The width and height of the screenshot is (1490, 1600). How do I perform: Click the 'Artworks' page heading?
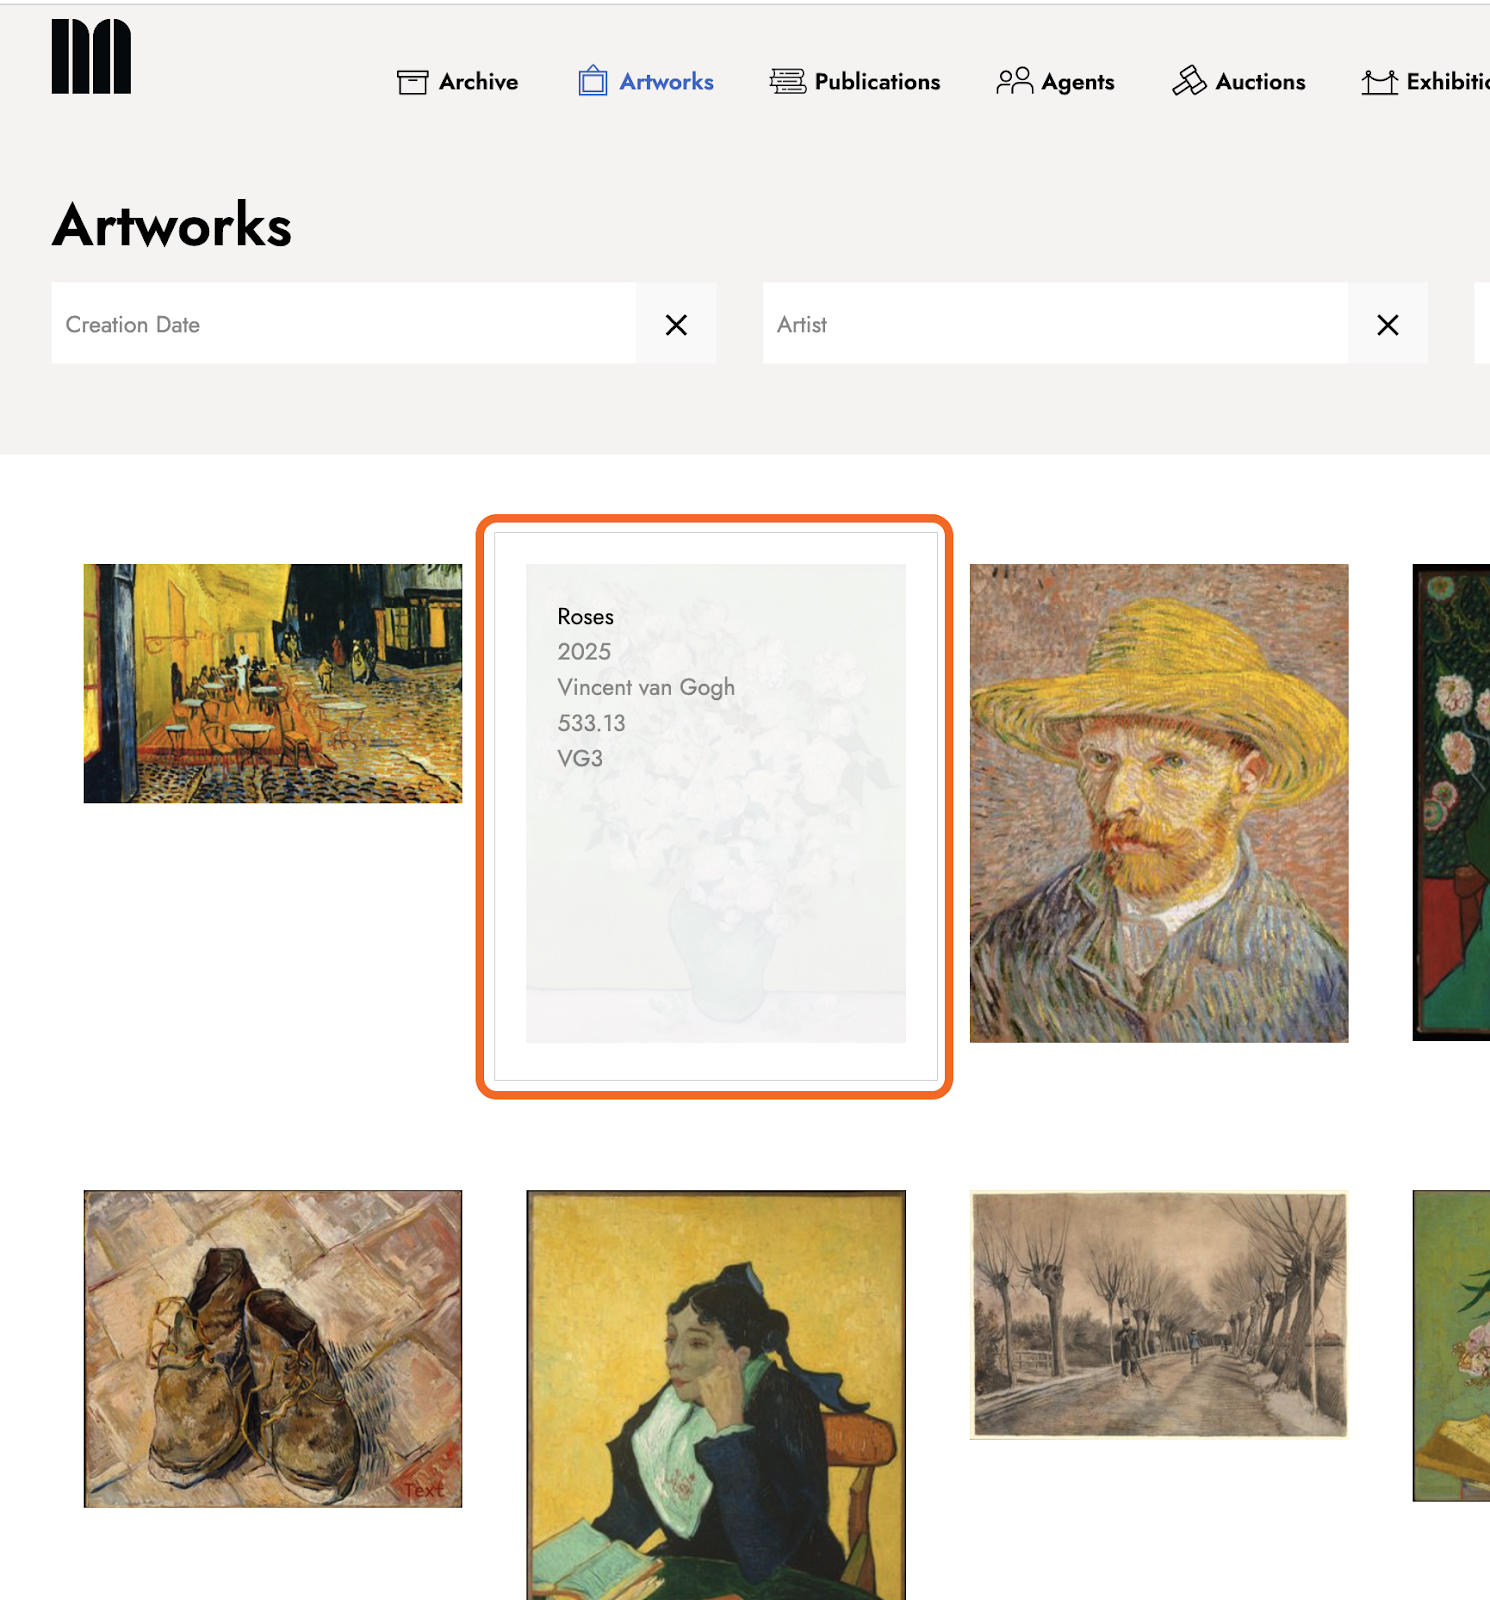(172, 225)
